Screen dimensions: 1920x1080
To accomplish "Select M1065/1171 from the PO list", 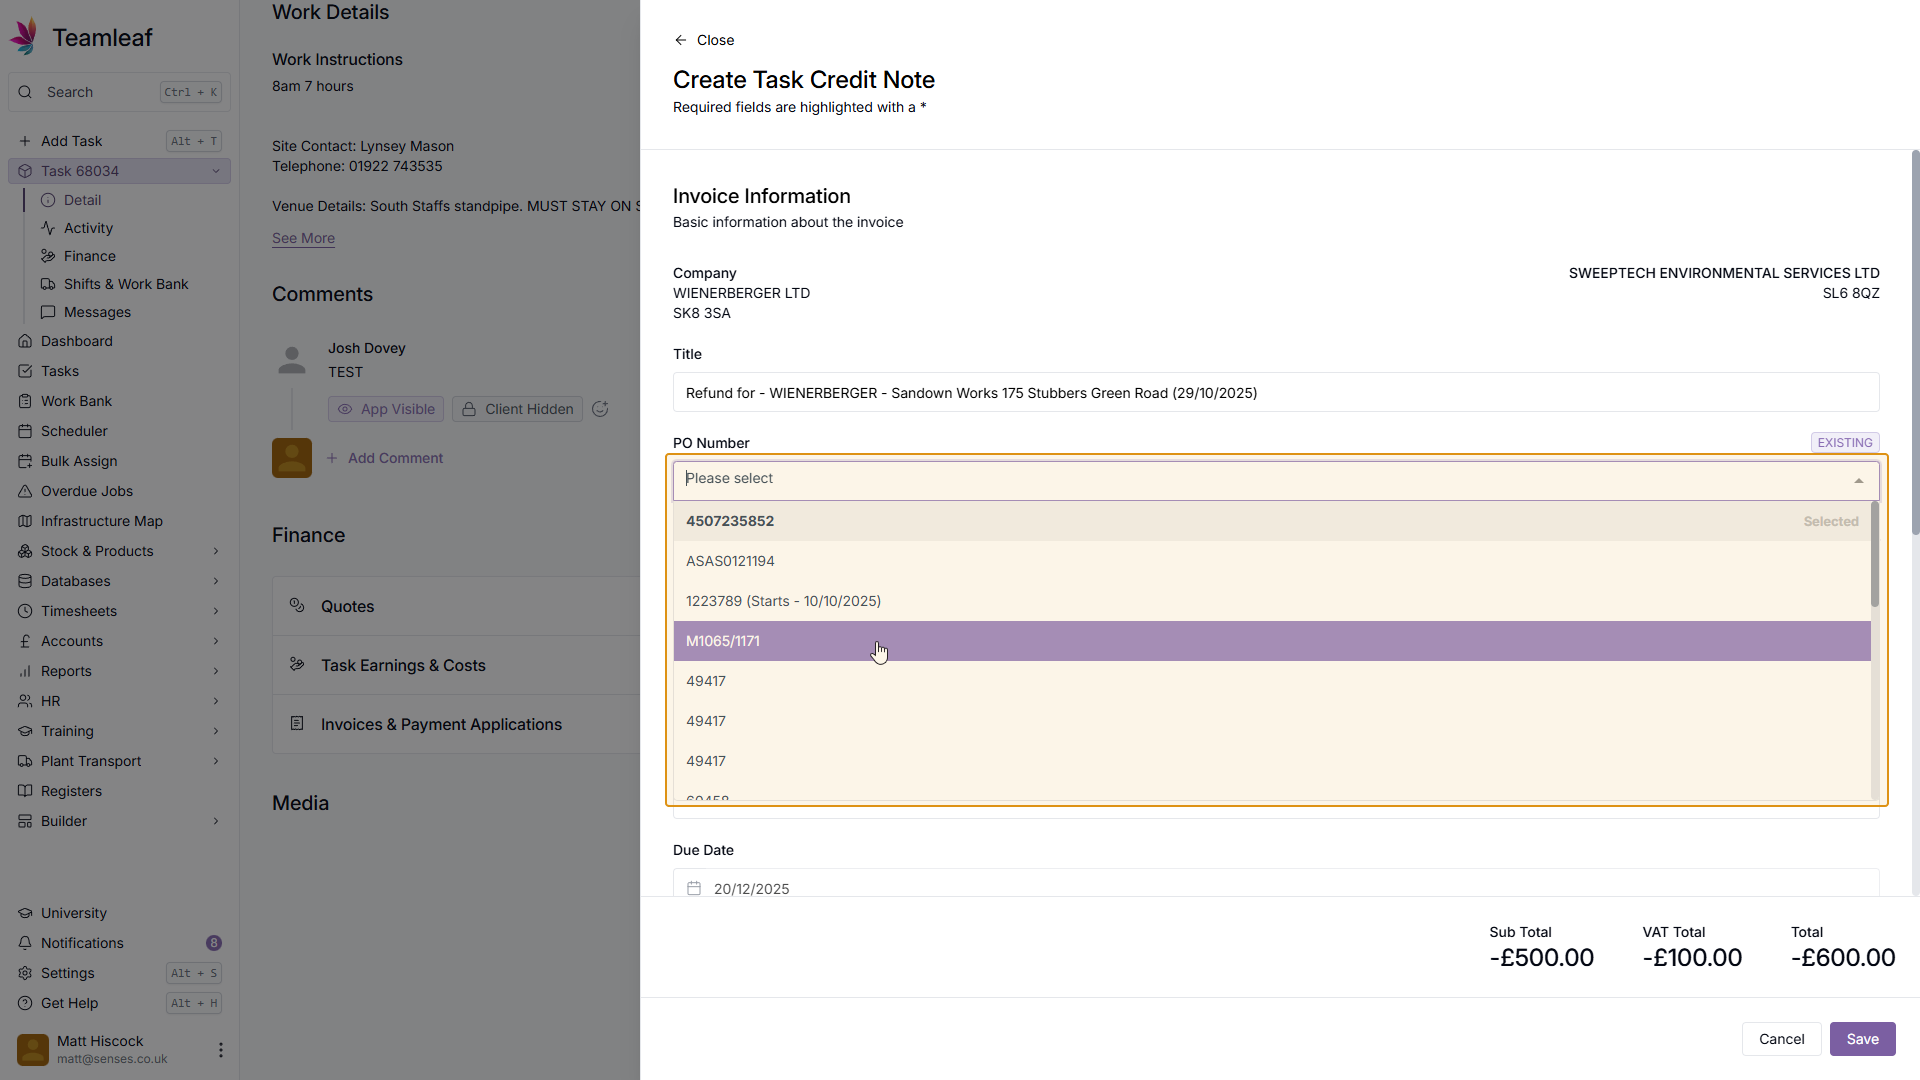I will pyautogui.click(x=723, y=641).
